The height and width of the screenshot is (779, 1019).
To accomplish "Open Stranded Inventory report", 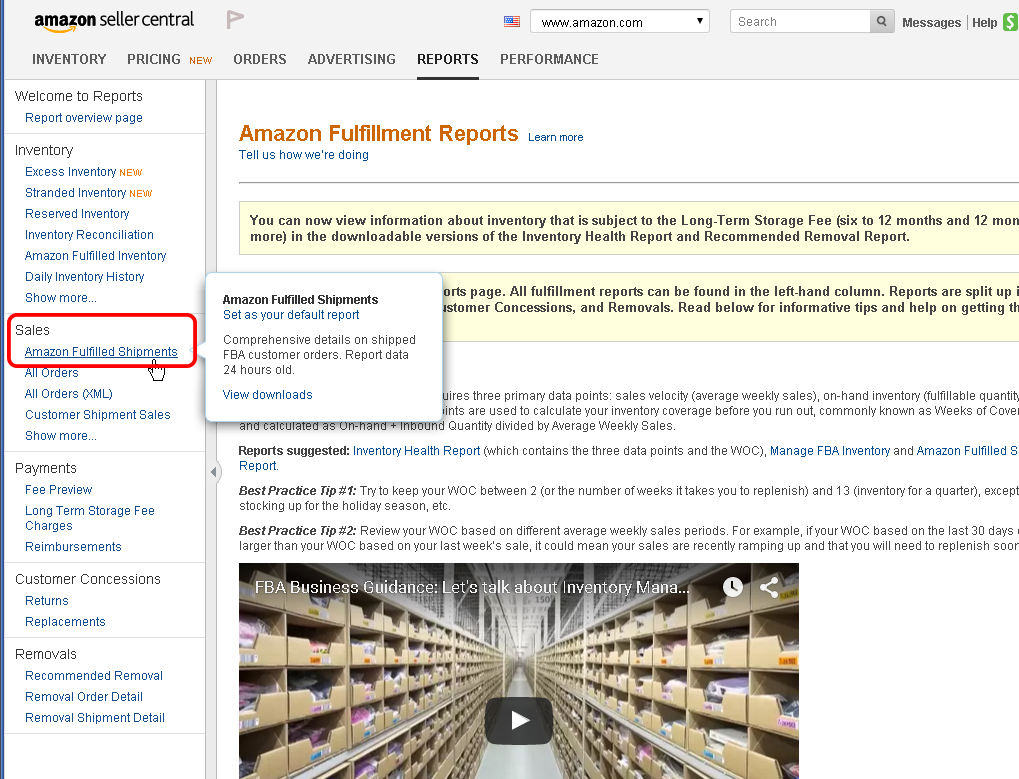I will [75, 193].
